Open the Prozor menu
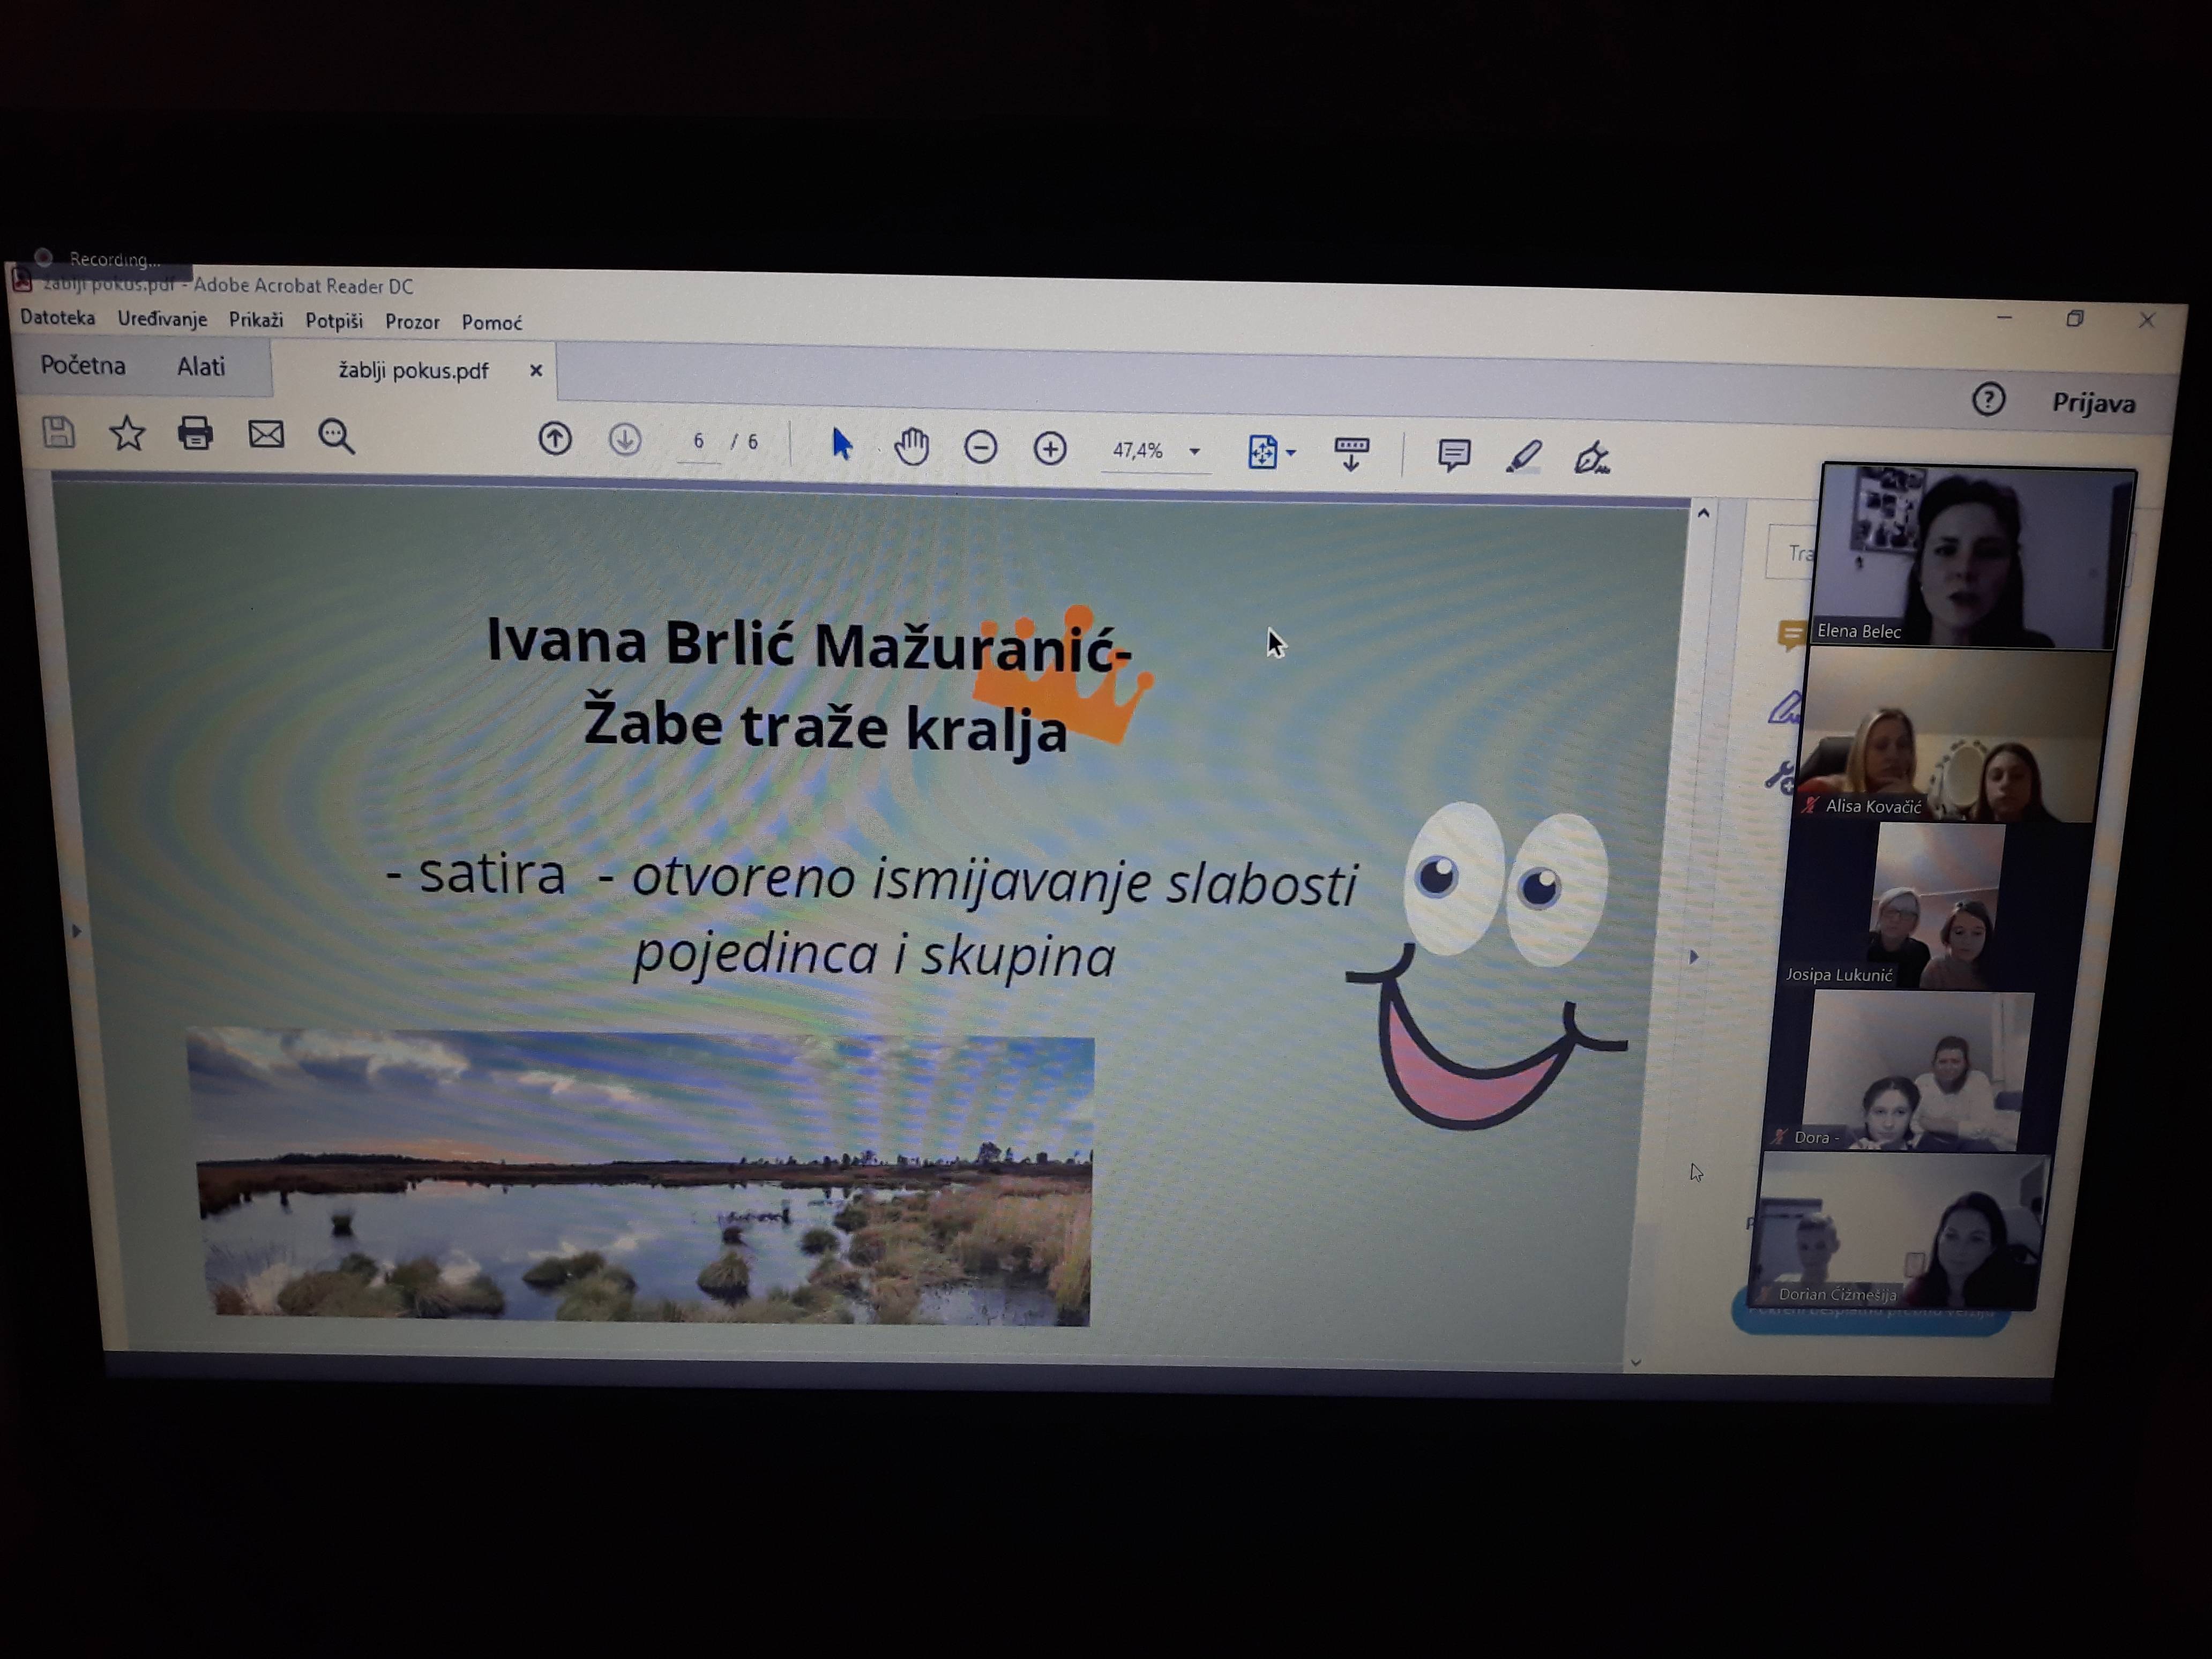Viewport: 2212px width, 1659px height. [x=412, y=322]
